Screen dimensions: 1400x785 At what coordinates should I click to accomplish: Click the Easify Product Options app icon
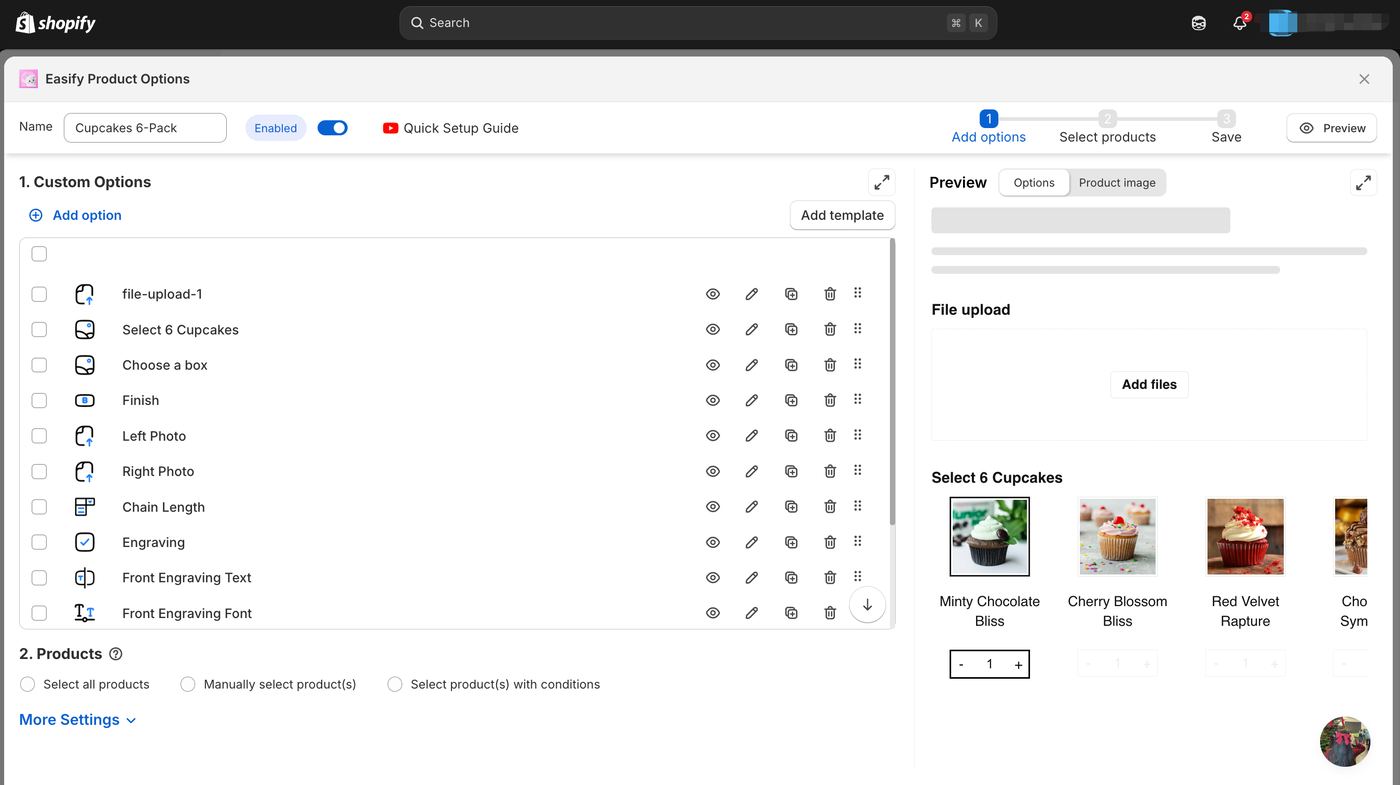(x=28, y=79)
